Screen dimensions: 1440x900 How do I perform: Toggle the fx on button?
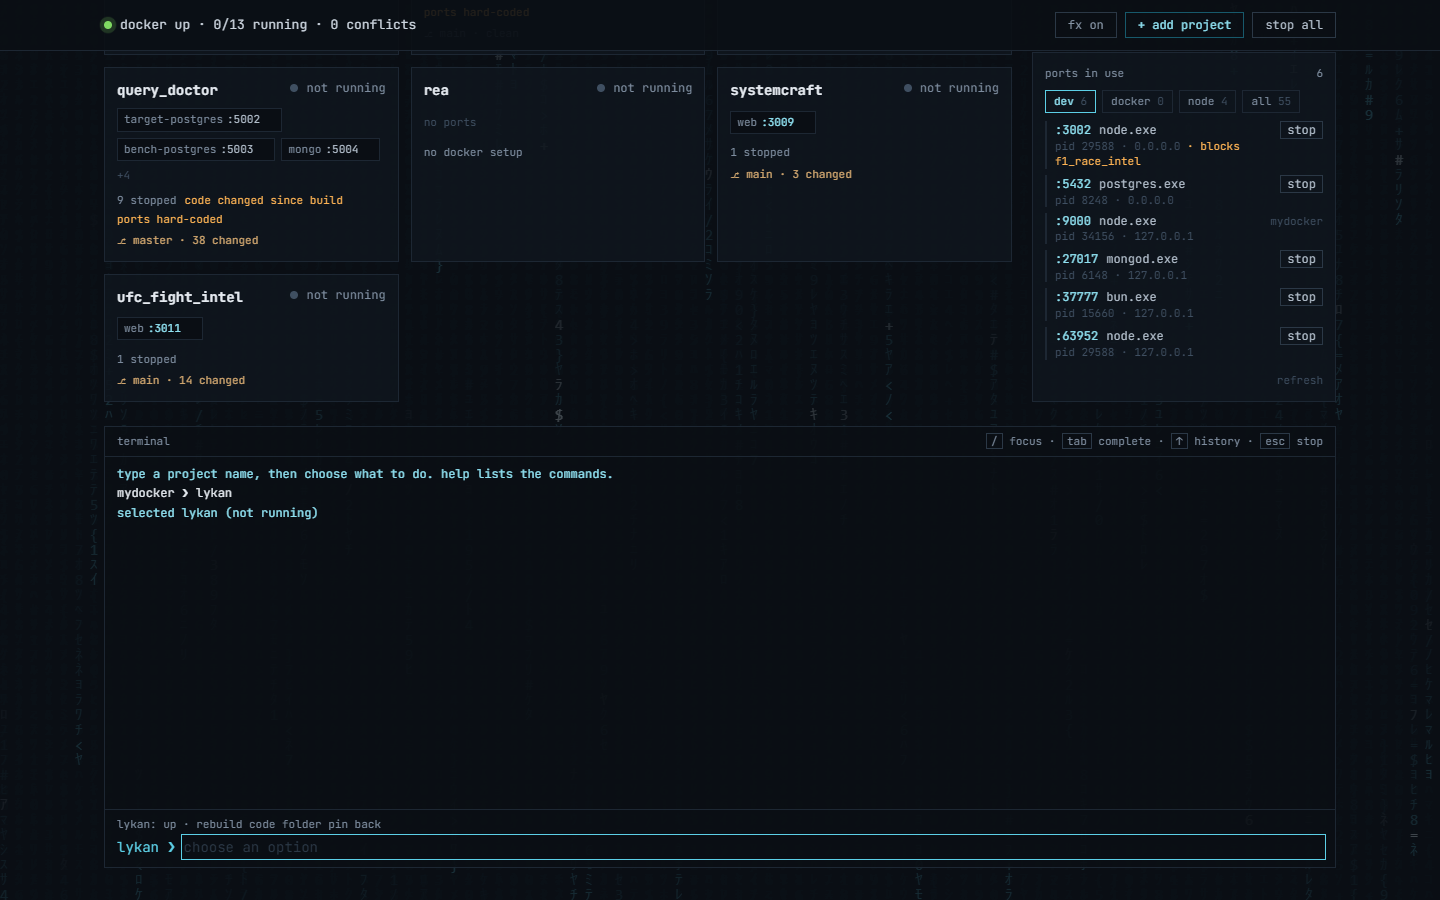coord(1085,25)
